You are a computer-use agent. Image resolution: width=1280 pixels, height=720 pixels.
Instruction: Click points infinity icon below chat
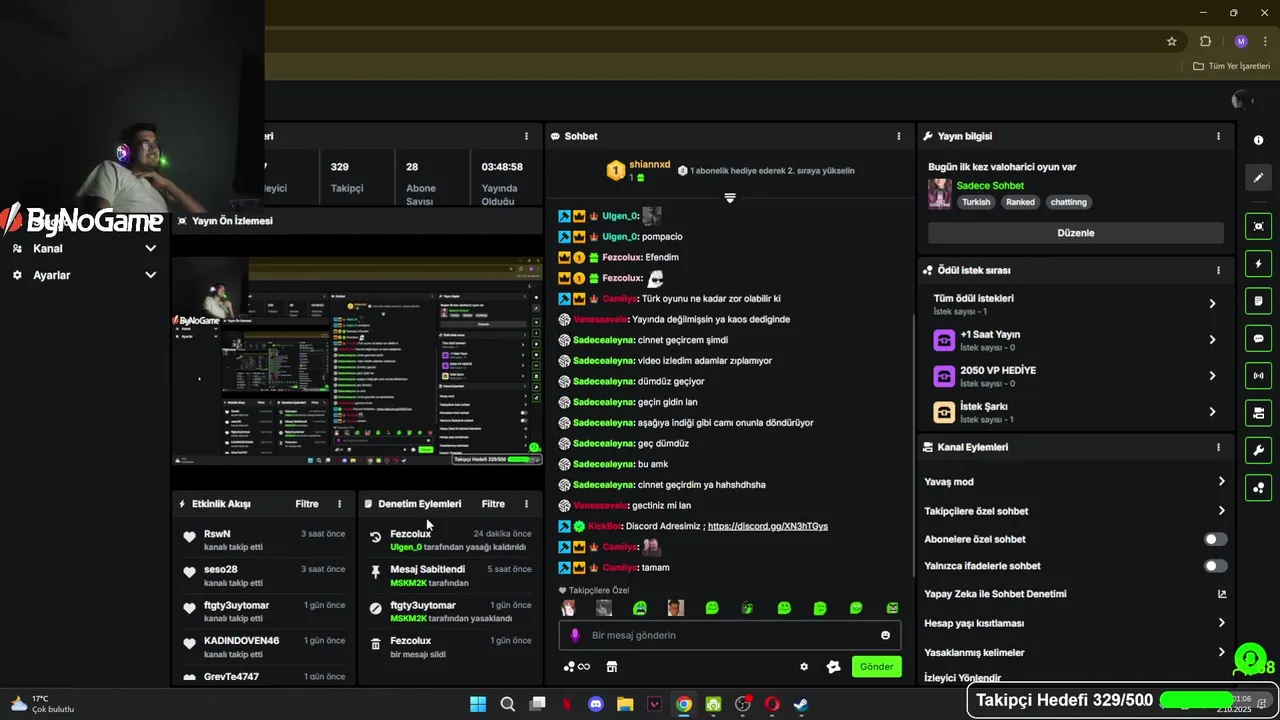(577, 667)
